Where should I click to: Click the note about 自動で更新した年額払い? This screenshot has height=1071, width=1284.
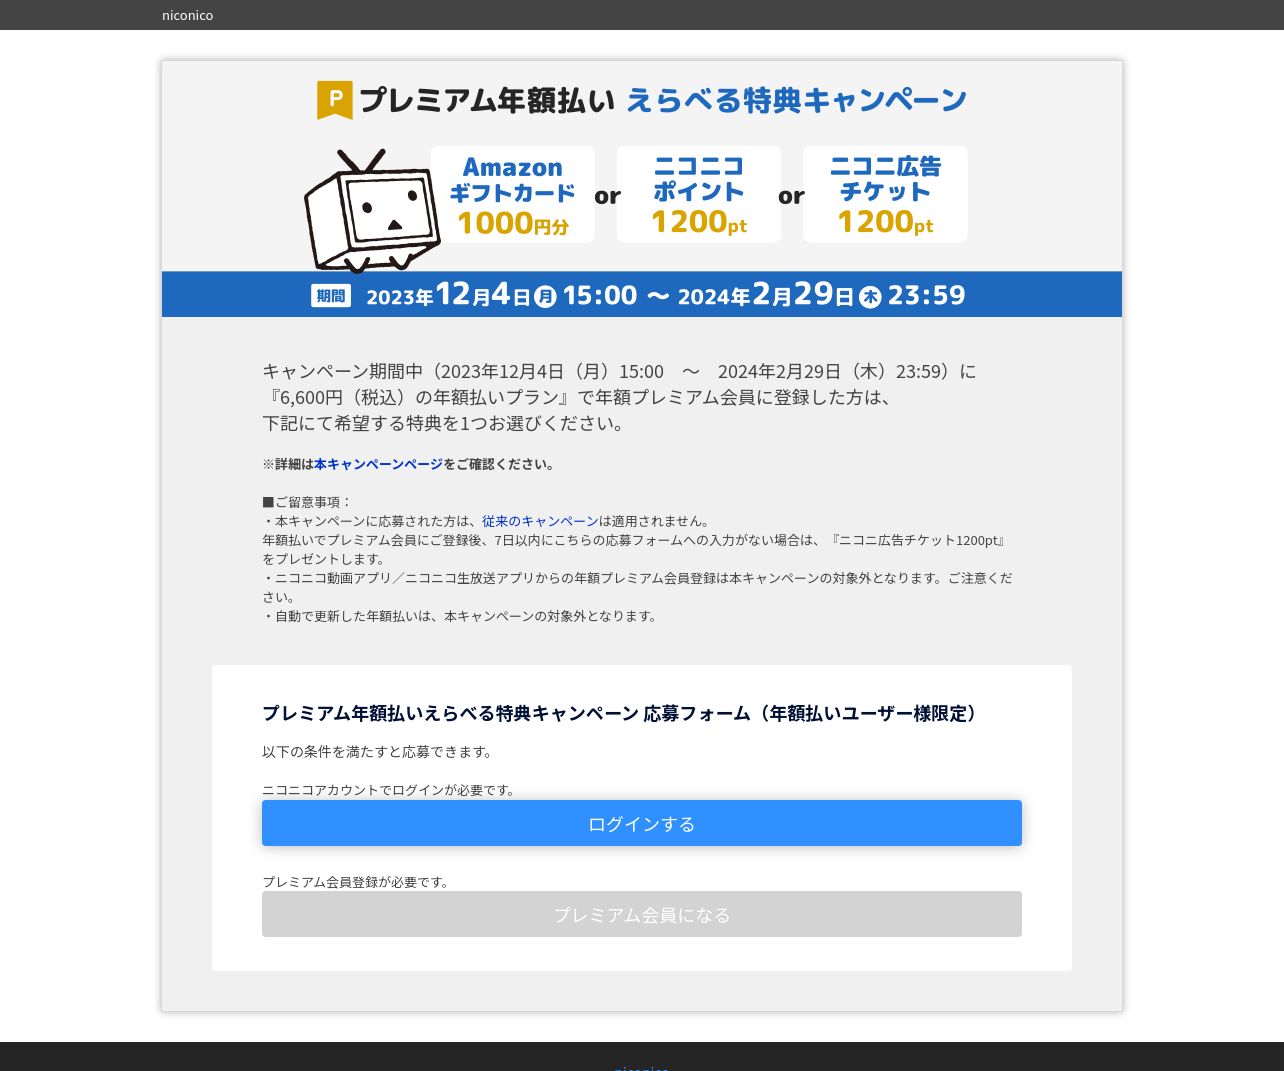pyautogui.click(x=461, y=616)
